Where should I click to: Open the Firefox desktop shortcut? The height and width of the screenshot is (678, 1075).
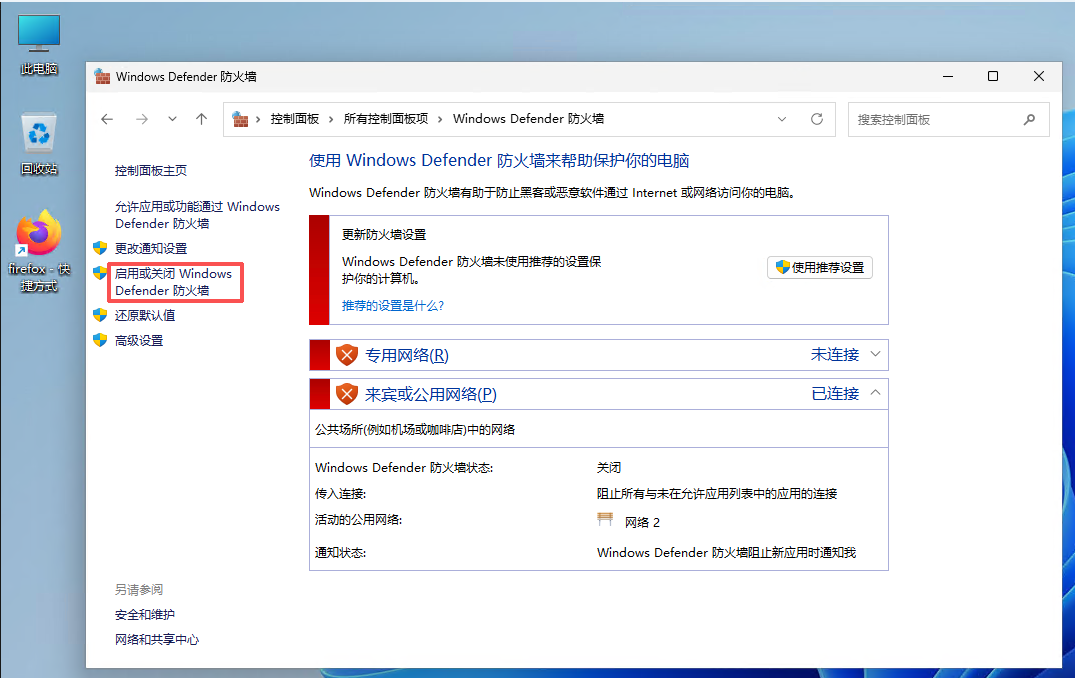coord(39,250)
